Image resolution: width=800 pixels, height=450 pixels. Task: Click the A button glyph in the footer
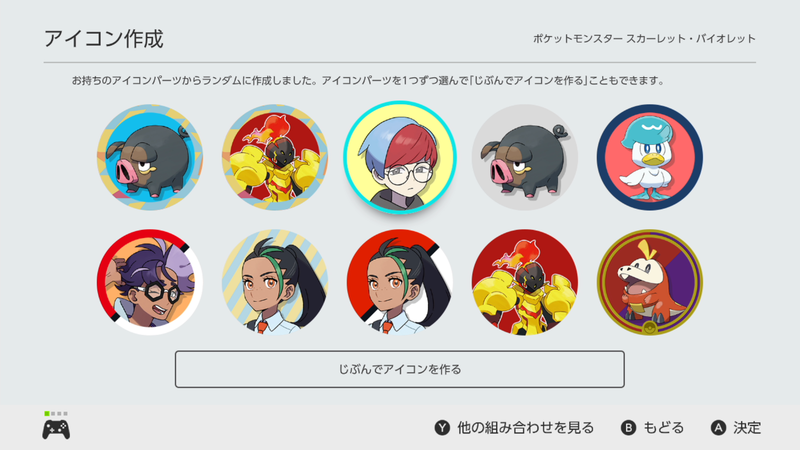point(718,428)
